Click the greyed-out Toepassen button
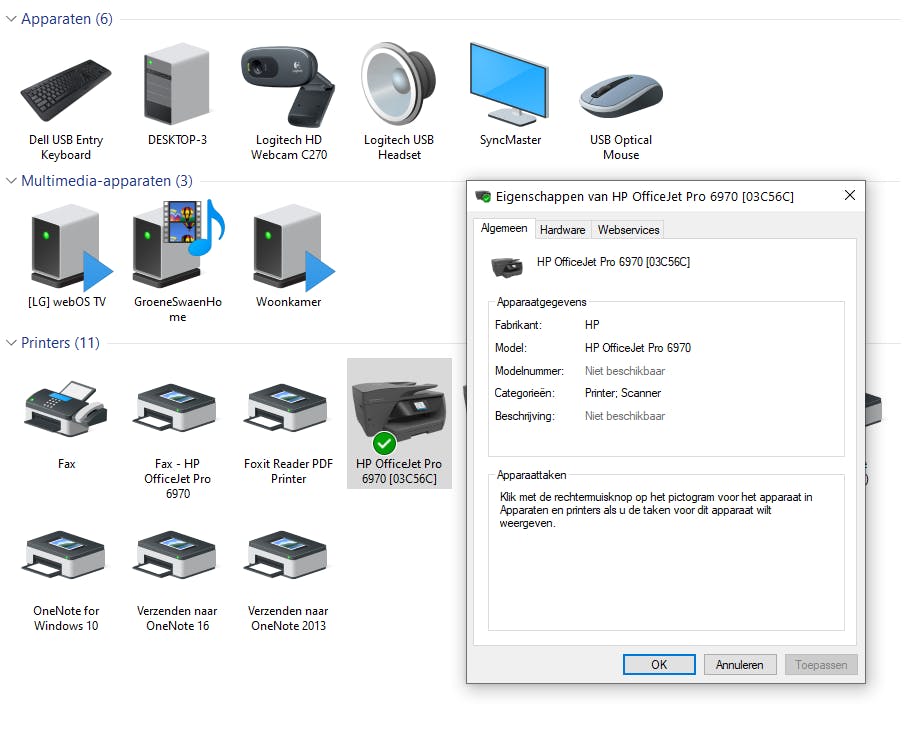The image size is (908, 739). click(821, 664)
